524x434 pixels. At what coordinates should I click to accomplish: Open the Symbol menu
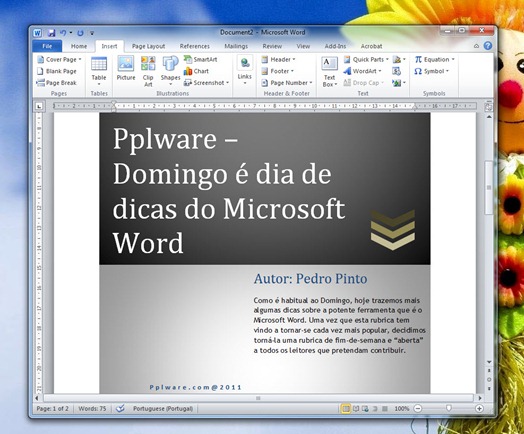coord(432,71)
